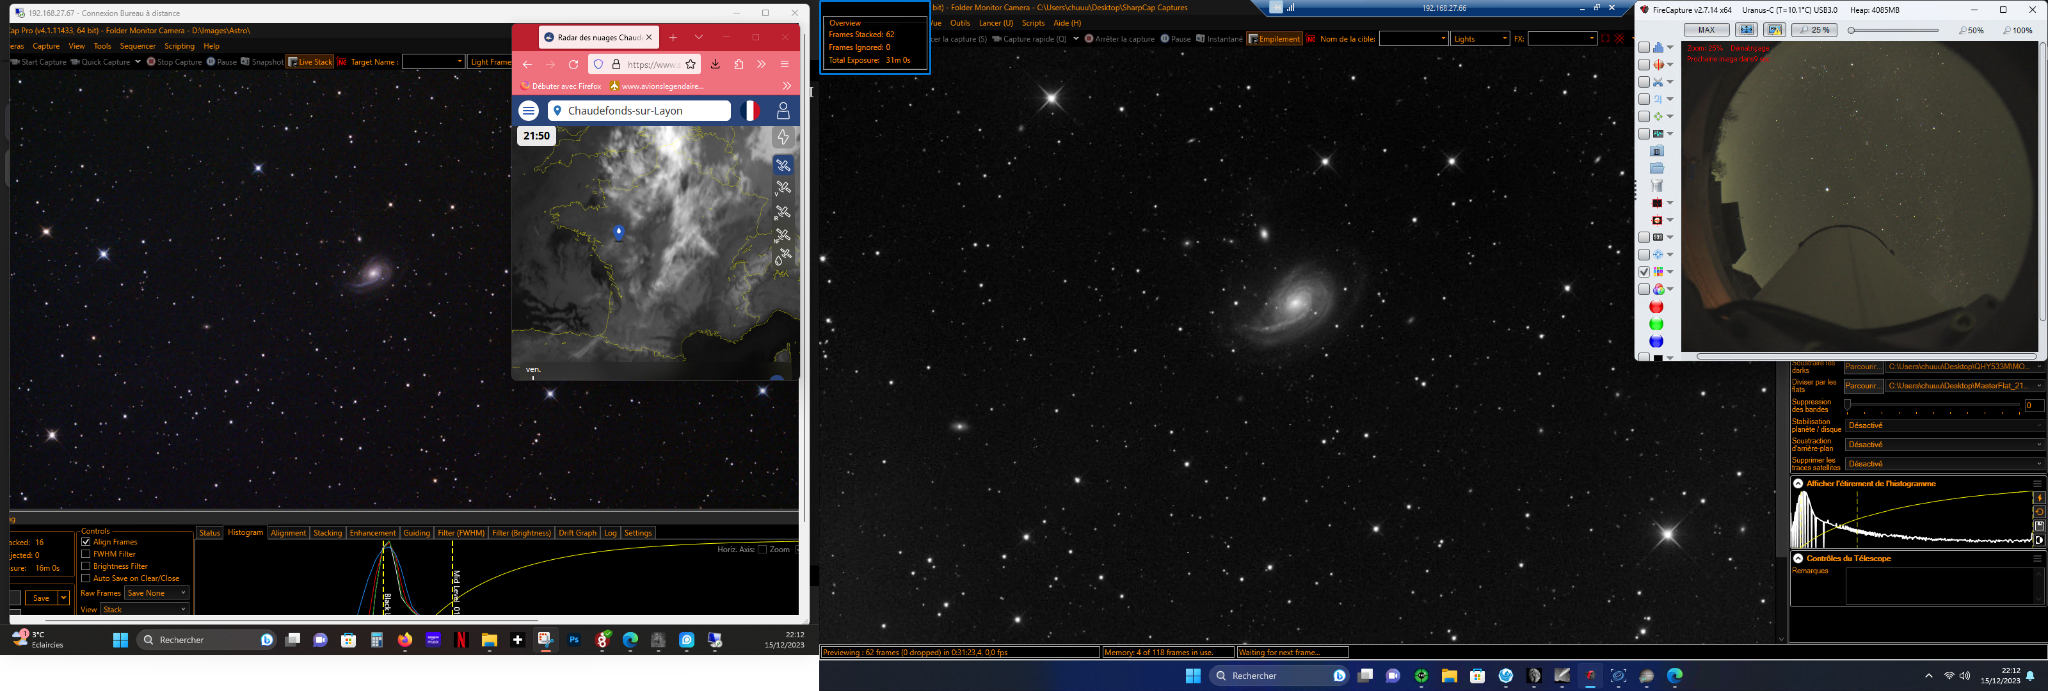This screenshot has width=2048, height=691.
Task: Select the blue channel circle in FireCapture
Action: point(1656,341)
